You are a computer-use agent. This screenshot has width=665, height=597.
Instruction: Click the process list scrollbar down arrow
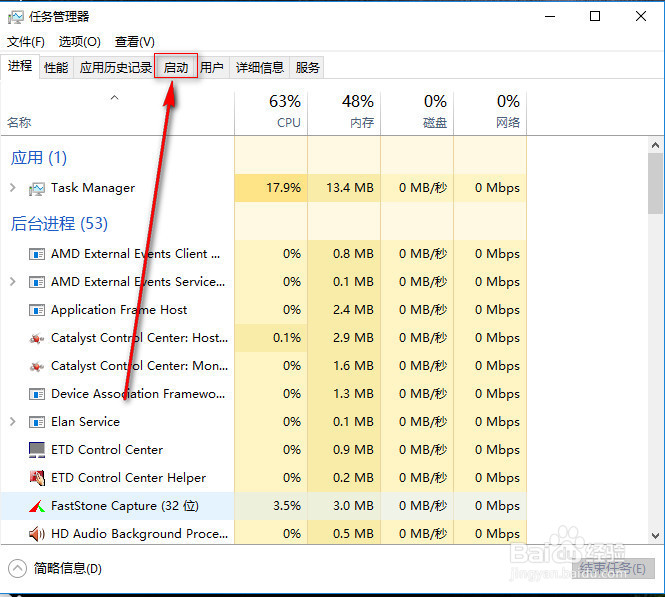655,536
